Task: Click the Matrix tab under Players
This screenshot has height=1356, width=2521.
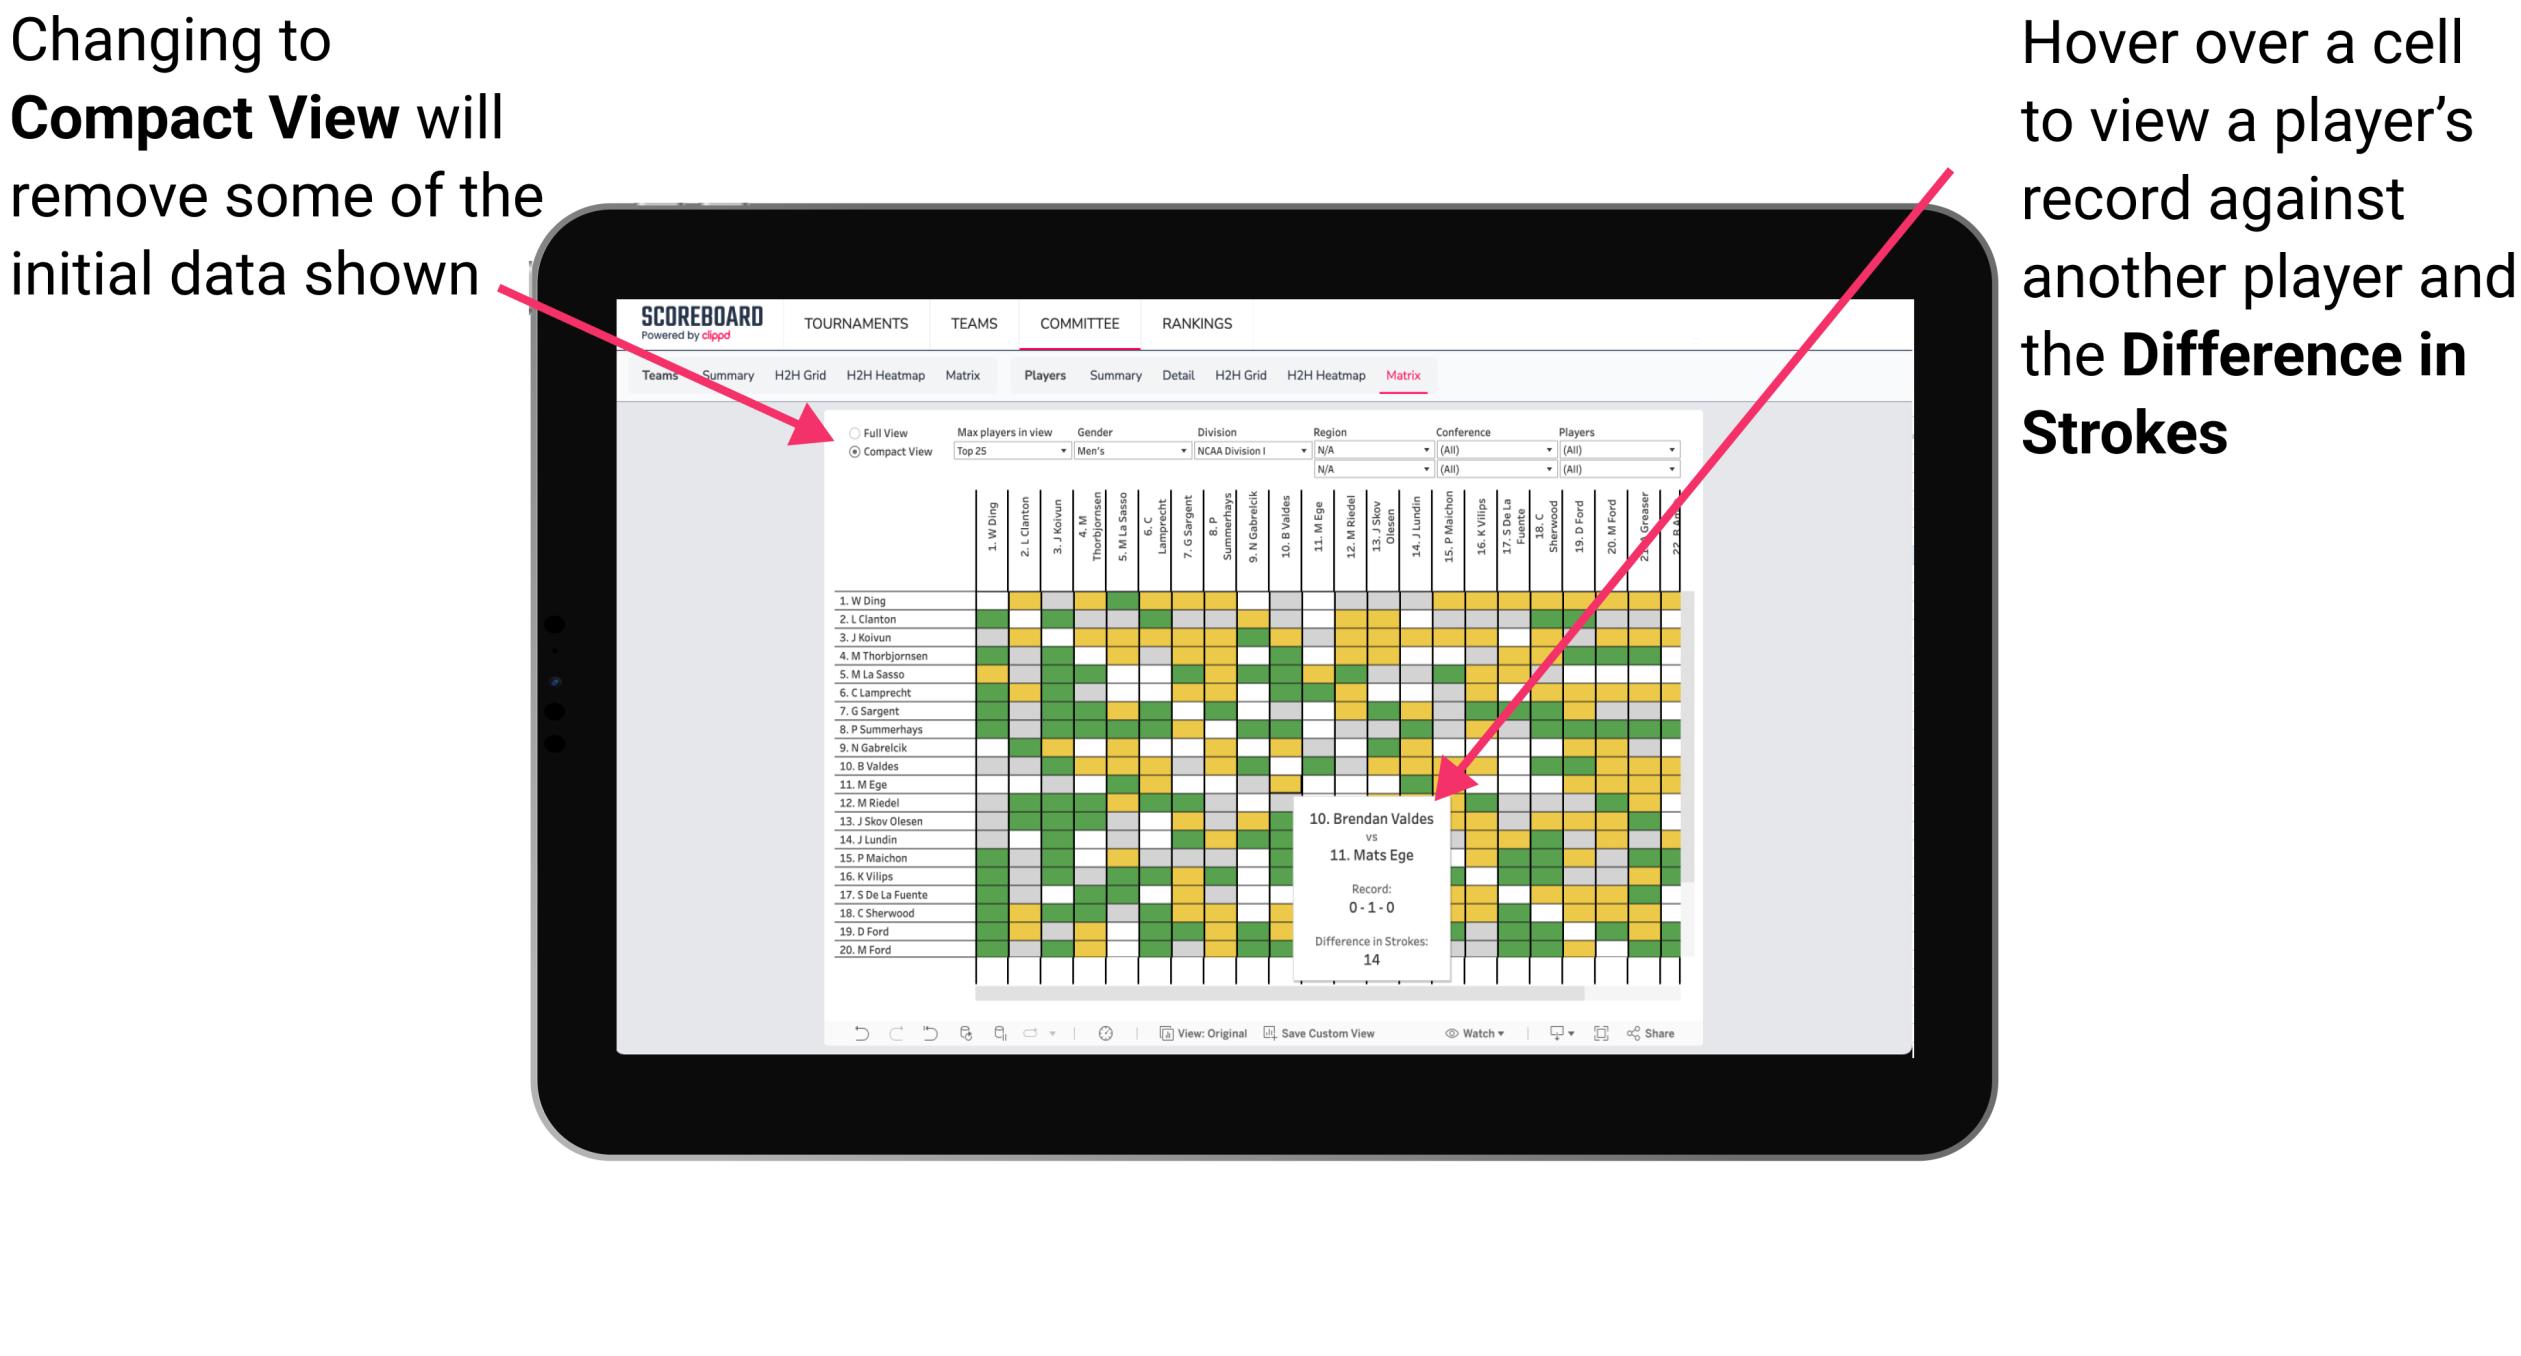Action: [x=1458, y=376]
